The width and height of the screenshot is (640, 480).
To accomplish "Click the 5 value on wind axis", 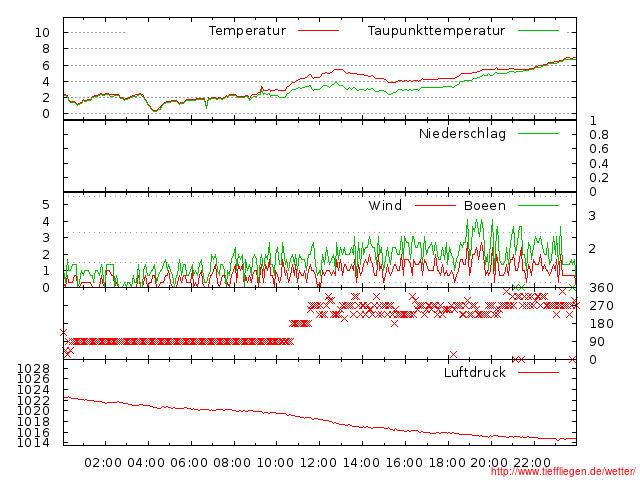I will click(46, 204).
